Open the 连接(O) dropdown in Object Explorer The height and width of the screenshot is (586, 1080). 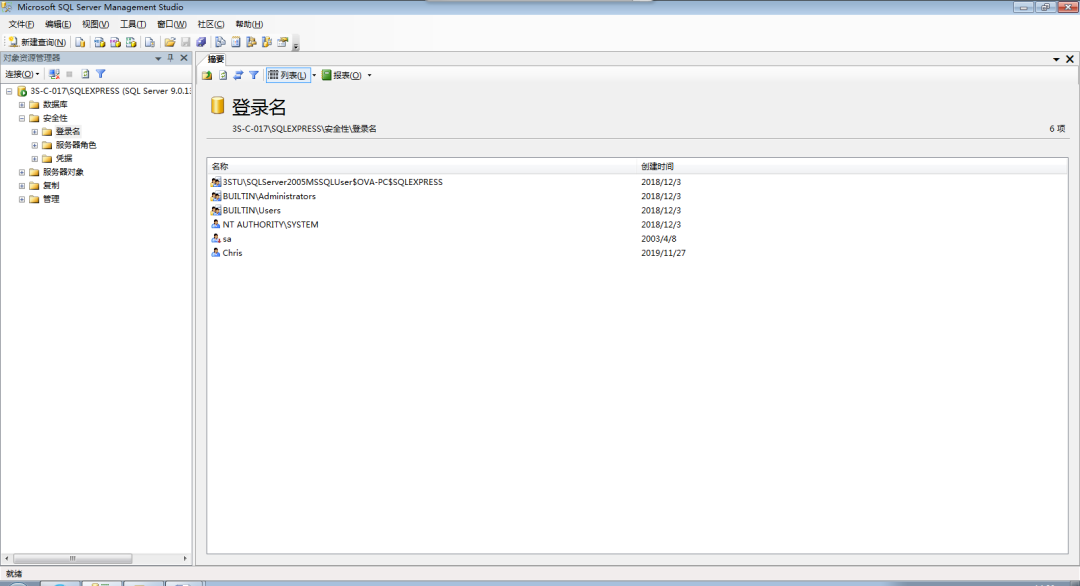tap(22, 74)
